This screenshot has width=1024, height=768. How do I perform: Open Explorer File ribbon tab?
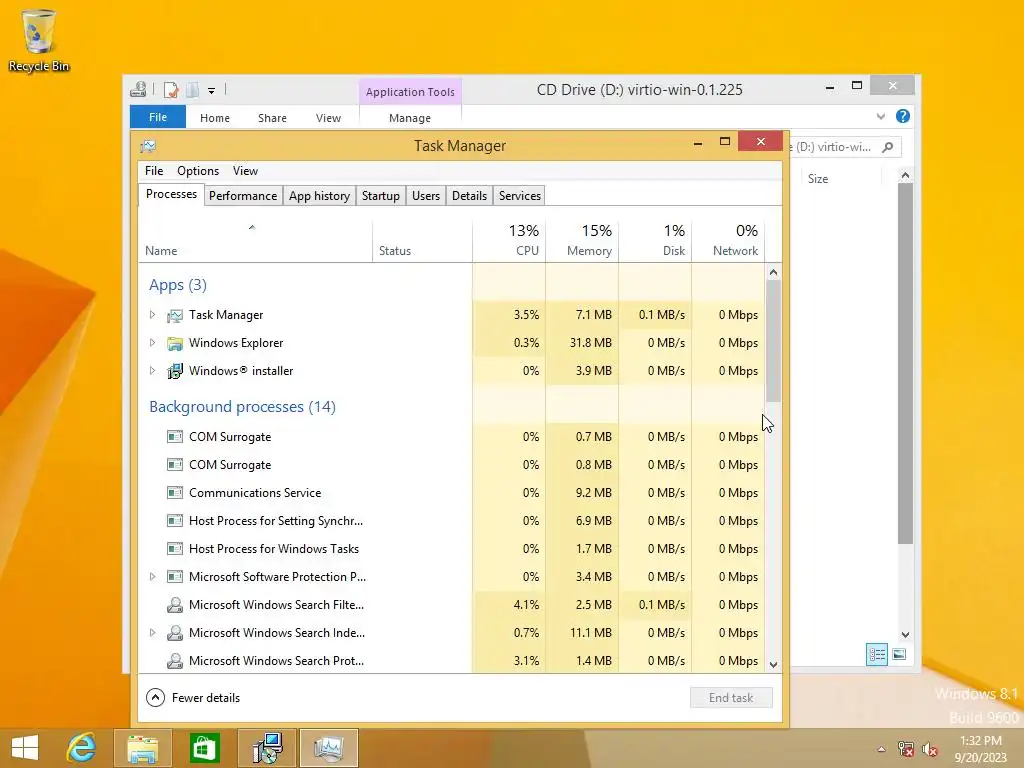tap(157, 118)
